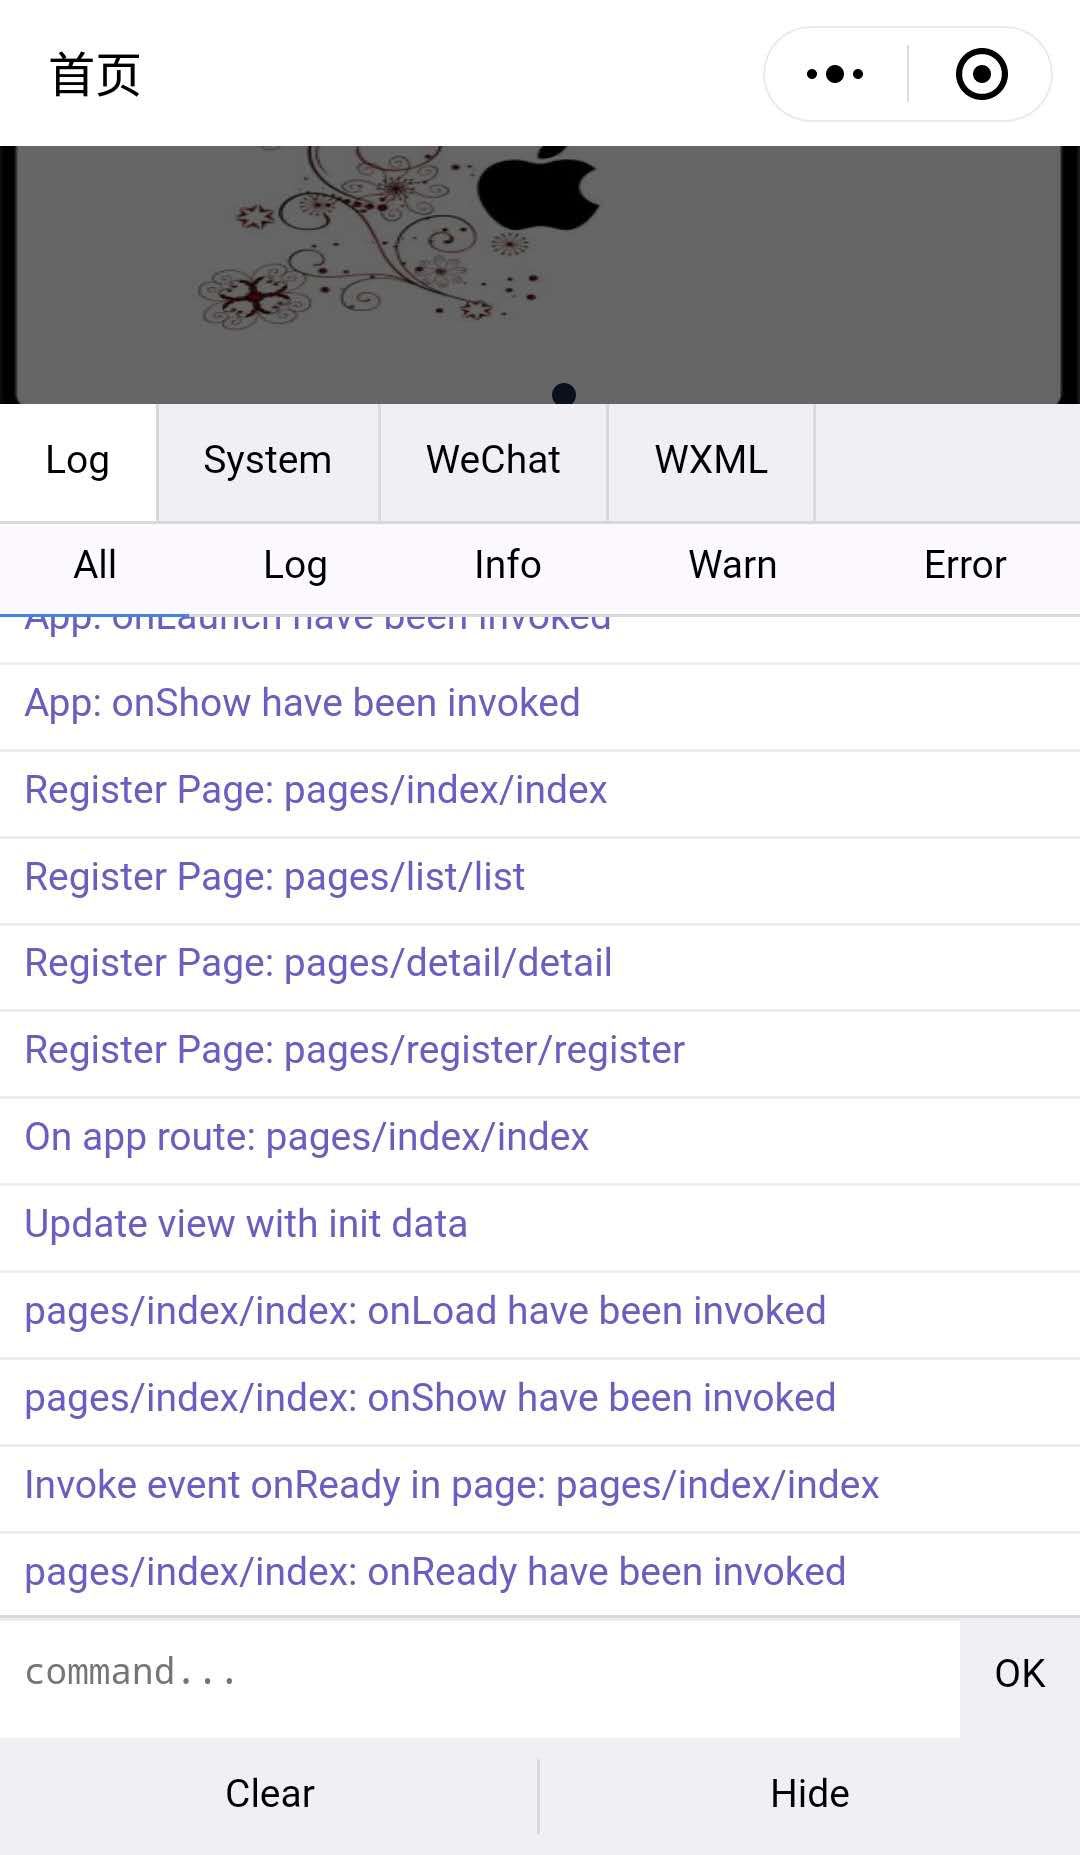Image resolution: width=1080 pixels, height=1855 pixels.
Task: Open the three-dots more menu
Action: [835, 74]
